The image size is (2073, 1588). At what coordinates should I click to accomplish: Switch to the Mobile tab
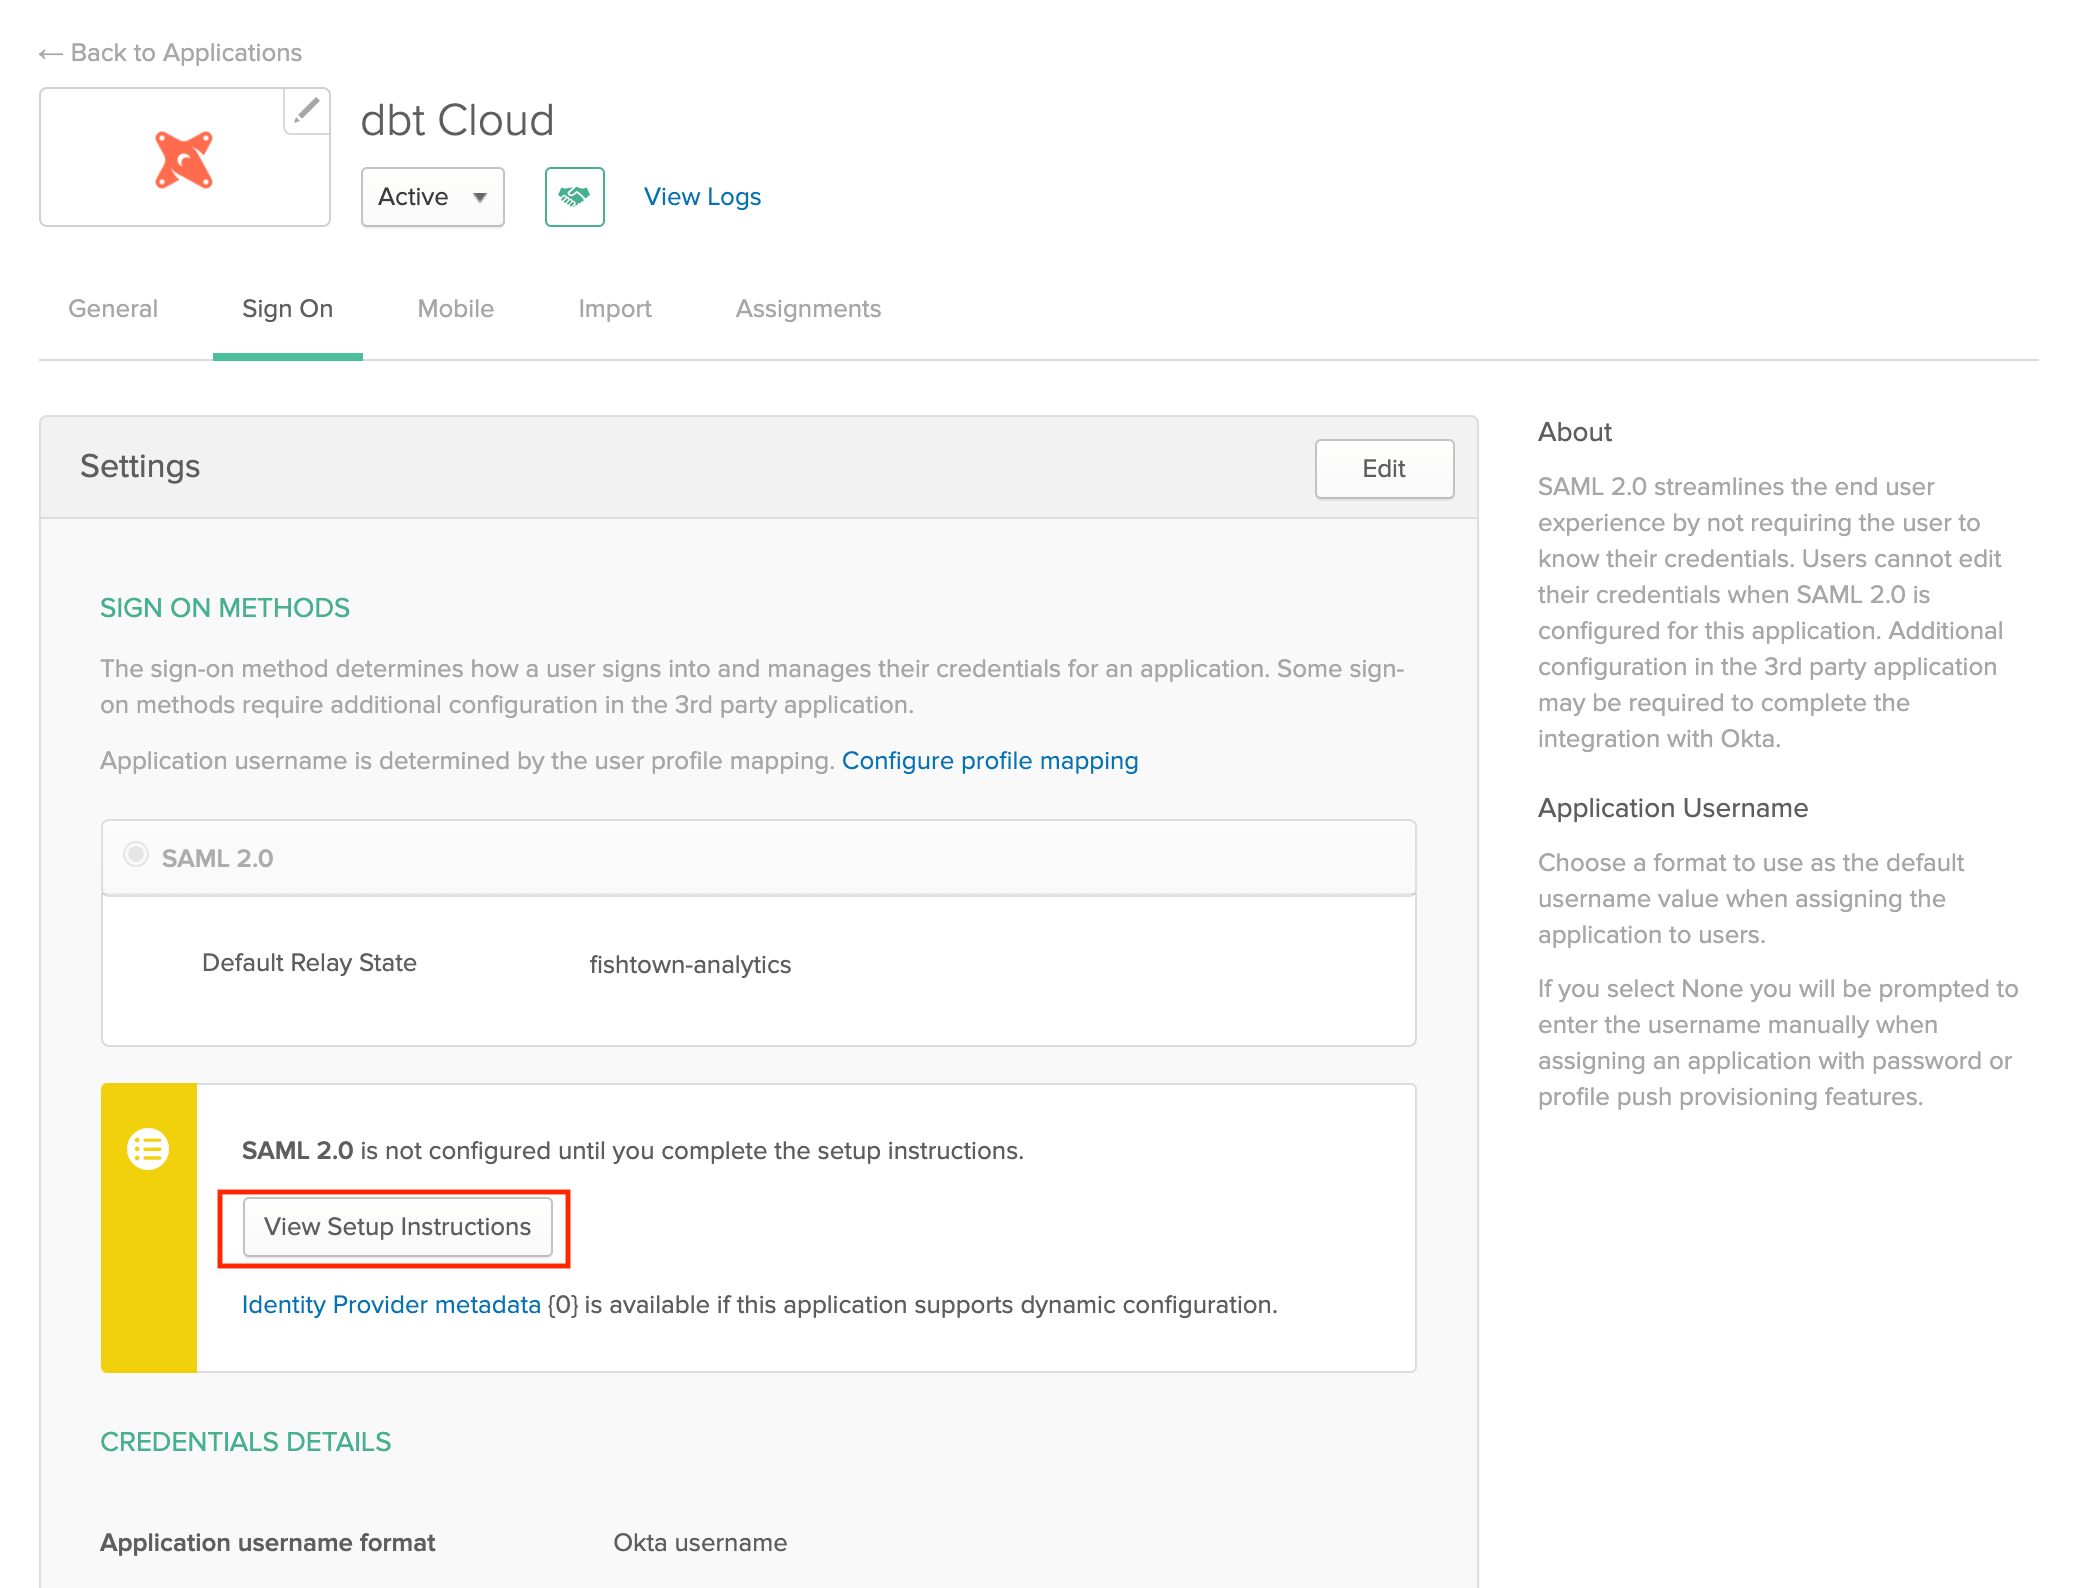455,308
